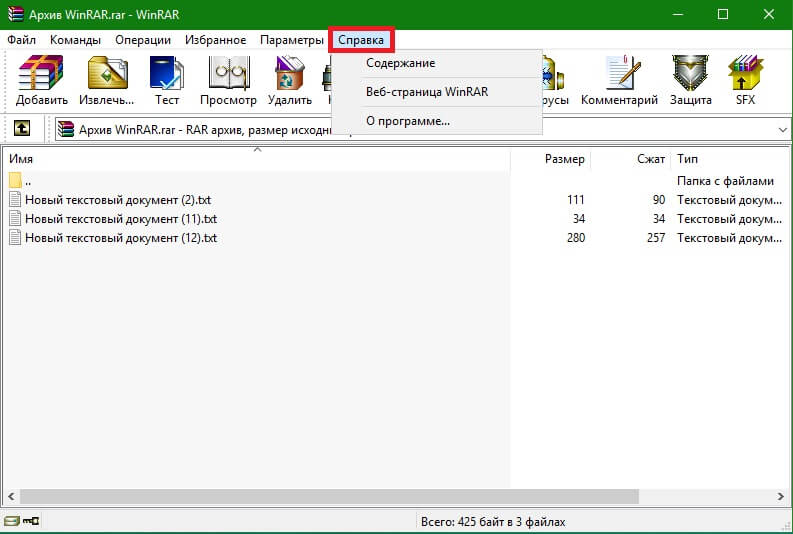Click the key password icon in the status bar
The height and width of the screenshot is (534, 793).
point(31,521)
